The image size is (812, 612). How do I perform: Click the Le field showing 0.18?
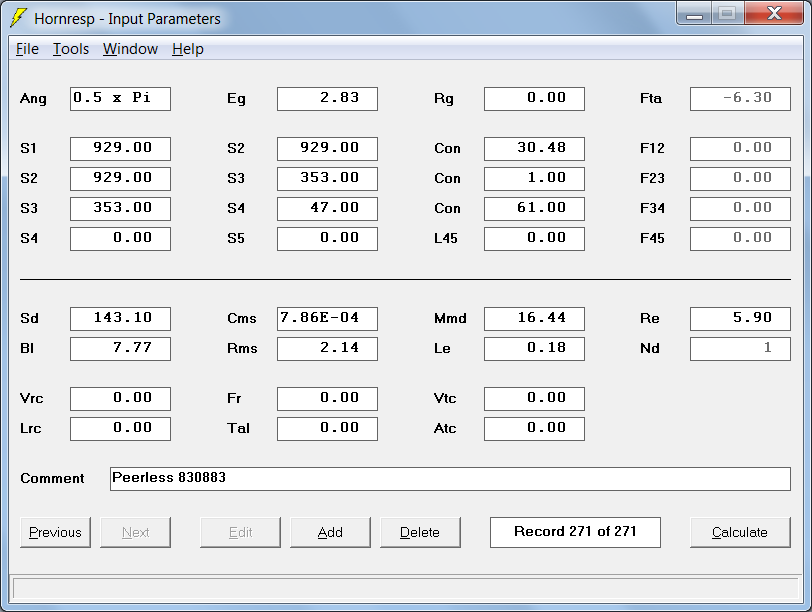pyautogui.click(x=534, y=349)
